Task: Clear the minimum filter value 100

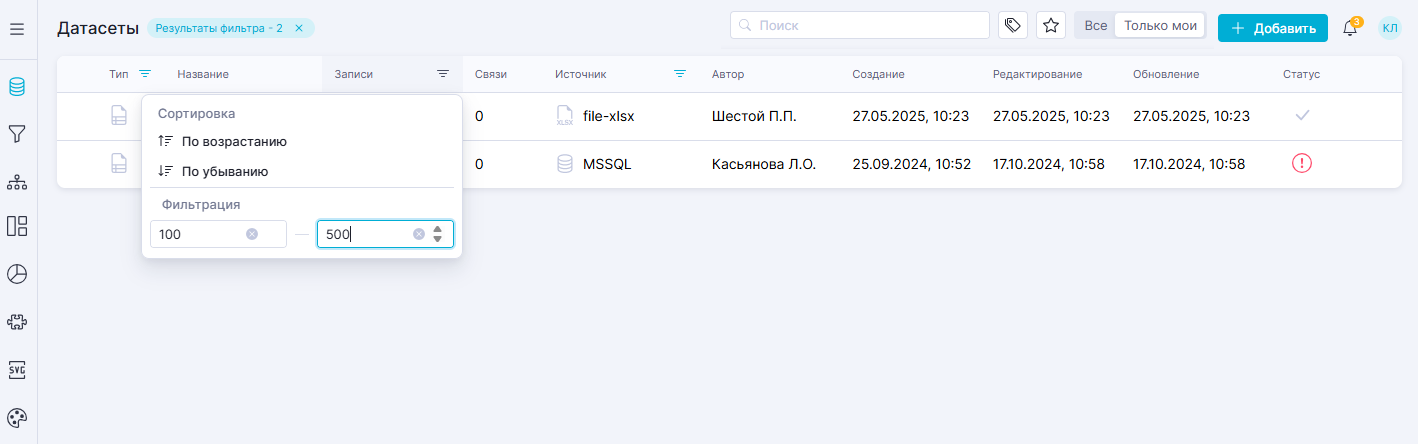Action: coord(252,234)
